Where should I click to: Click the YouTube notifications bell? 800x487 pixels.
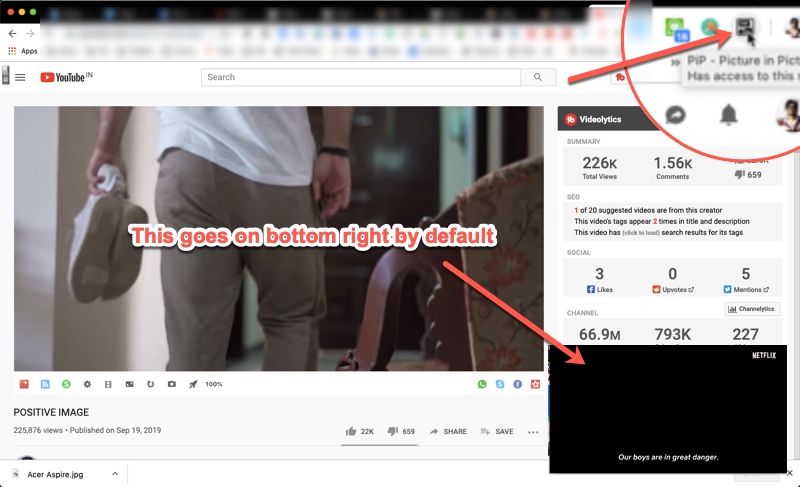point(729,114)
